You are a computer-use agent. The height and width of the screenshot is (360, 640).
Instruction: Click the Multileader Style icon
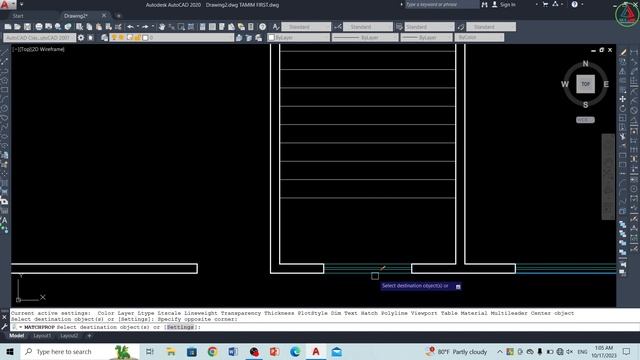pos(461,27)
